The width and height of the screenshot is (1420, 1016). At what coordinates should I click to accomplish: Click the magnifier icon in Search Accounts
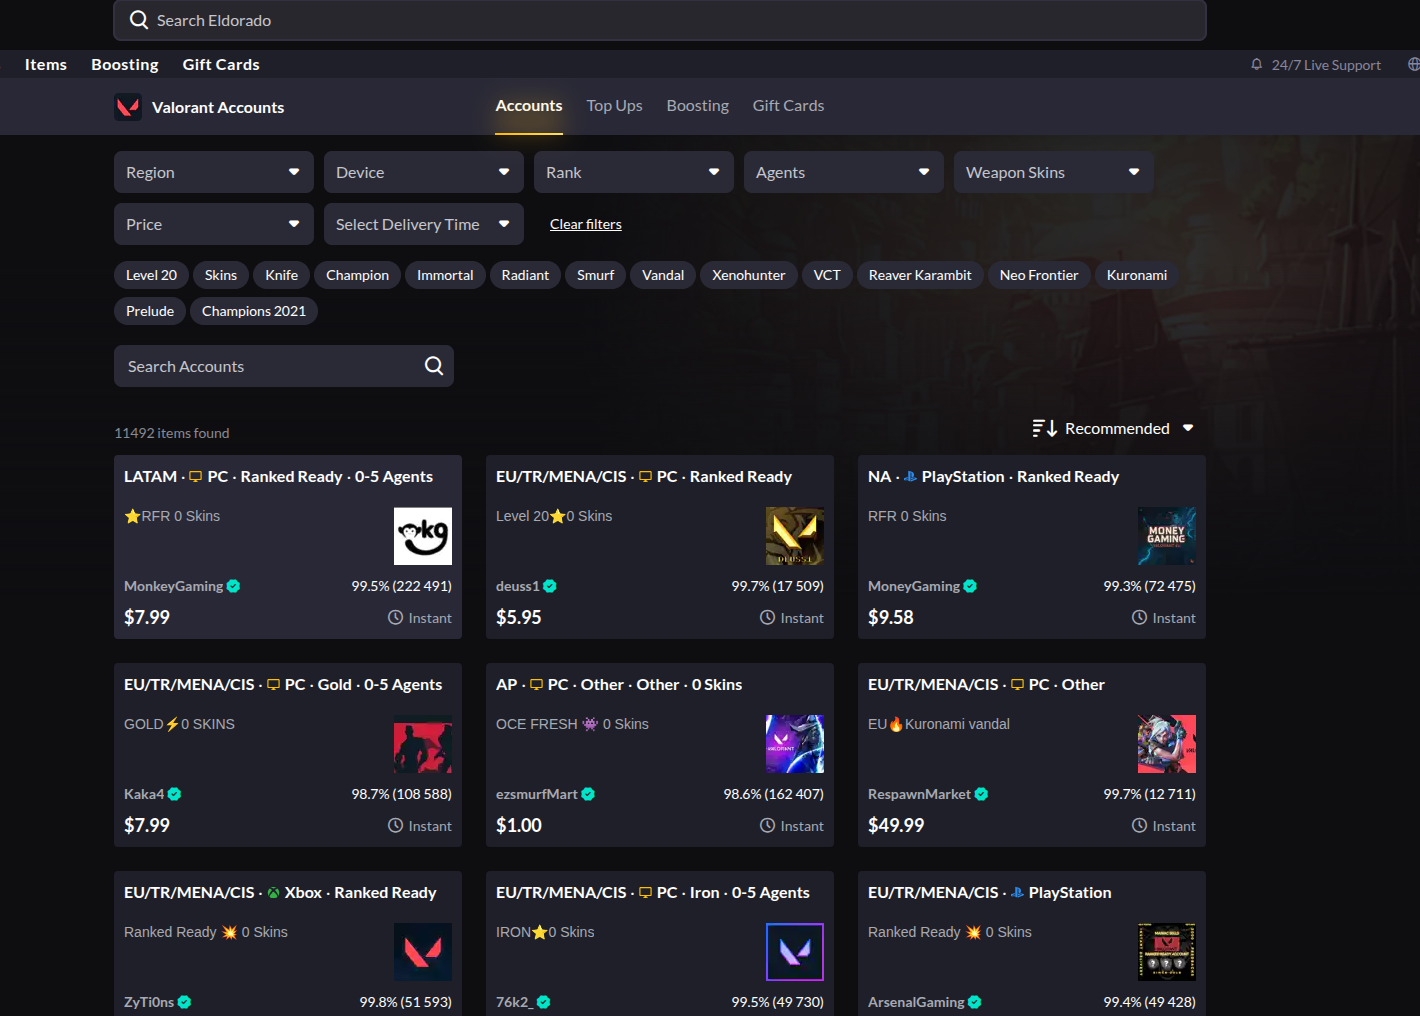click(434, 366)
